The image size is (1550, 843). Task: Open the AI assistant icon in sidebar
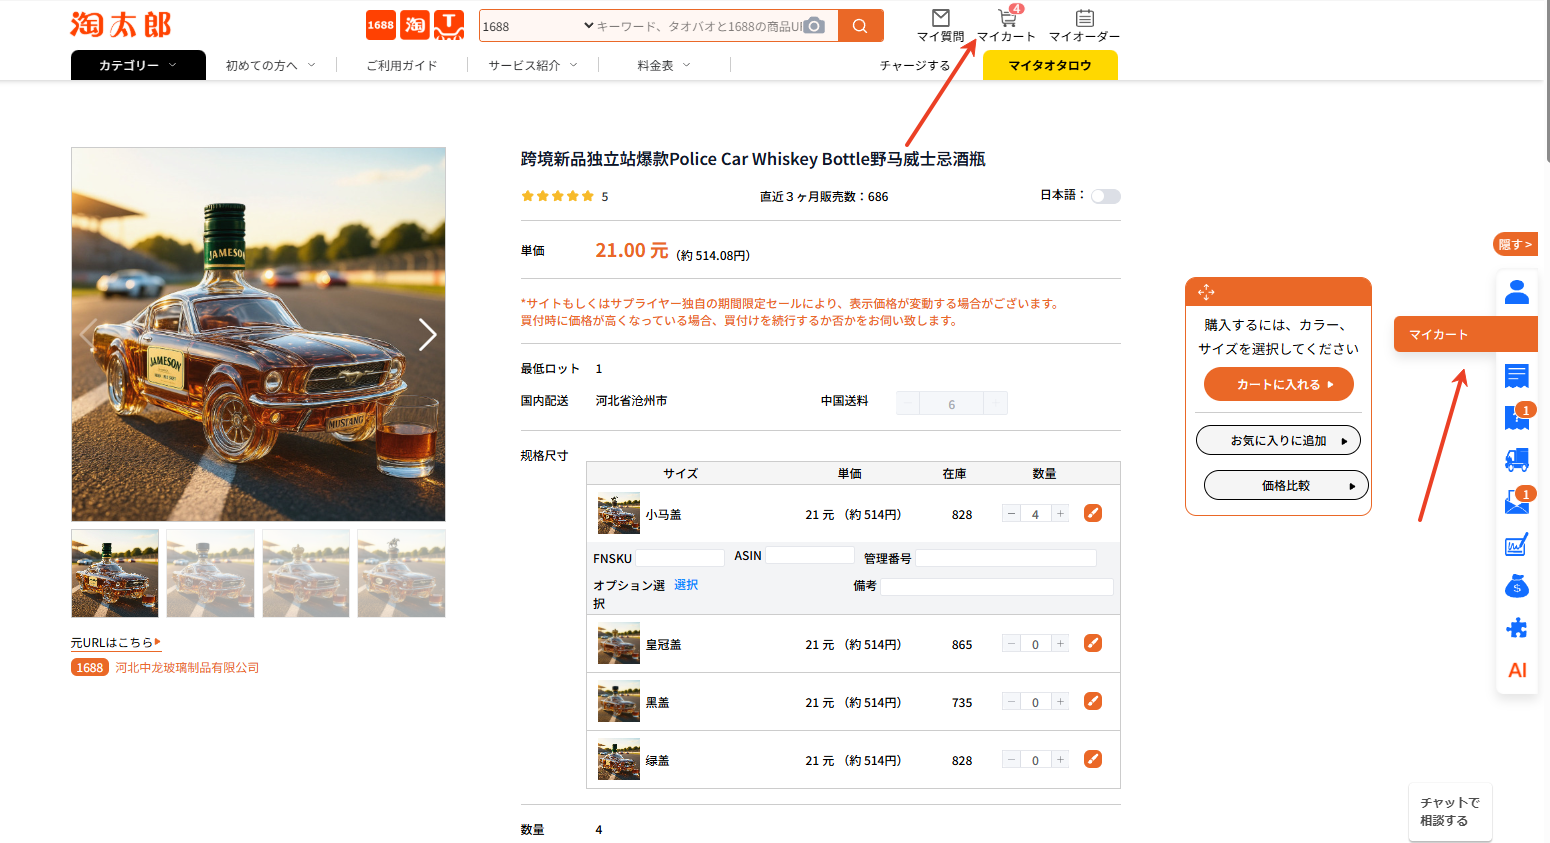[x=1517, y=670]
